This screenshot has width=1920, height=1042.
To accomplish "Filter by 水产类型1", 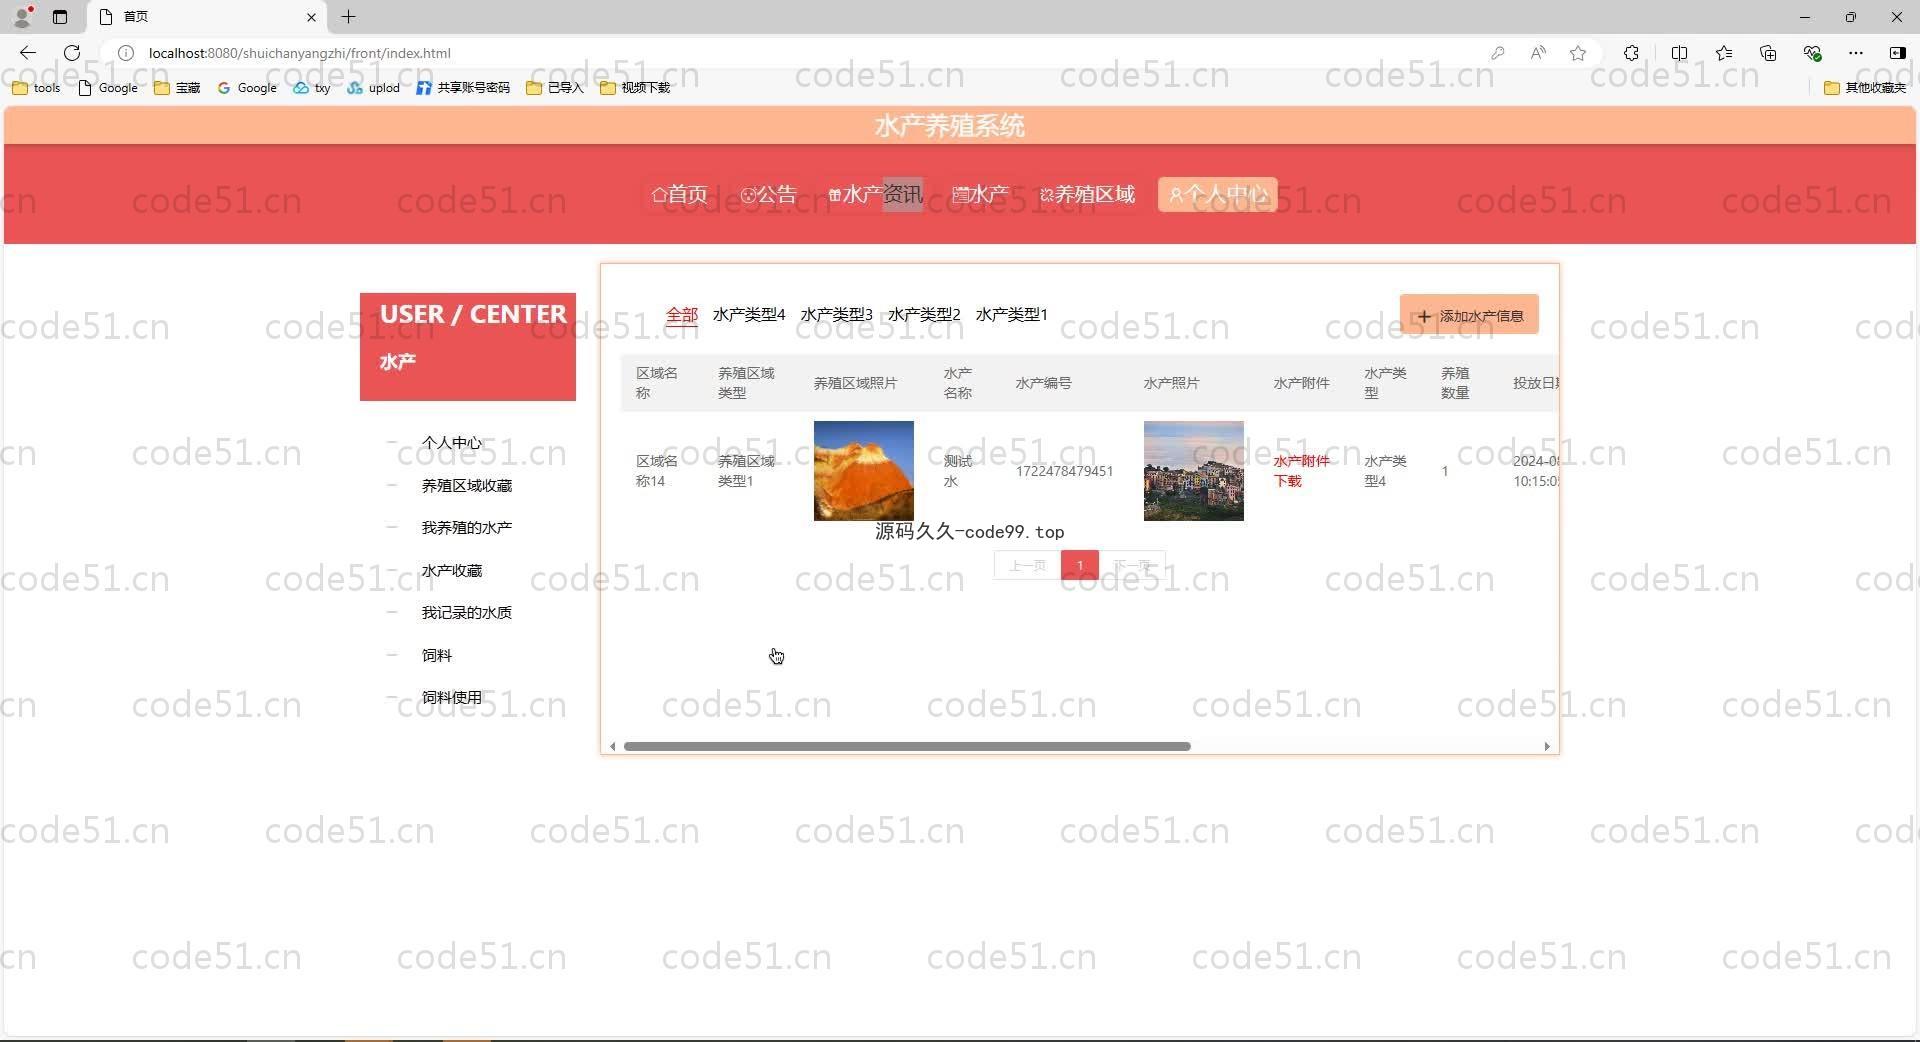I will (1012, 315).
